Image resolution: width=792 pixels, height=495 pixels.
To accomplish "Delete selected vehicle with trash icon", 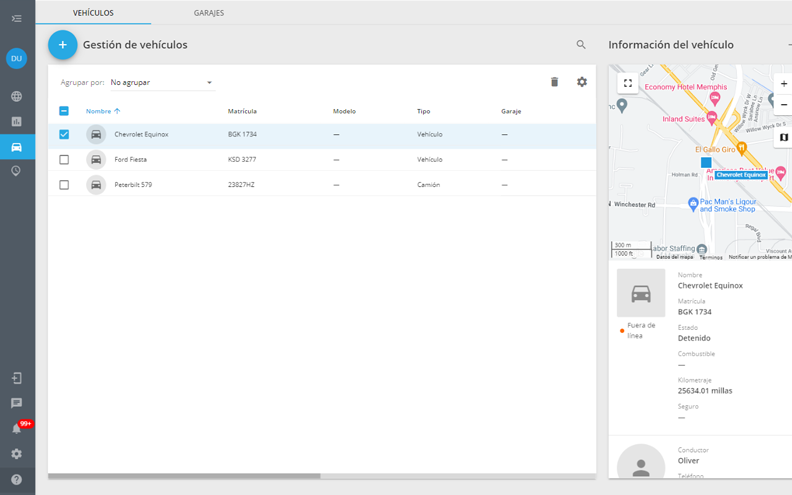I will pos(555,82).
